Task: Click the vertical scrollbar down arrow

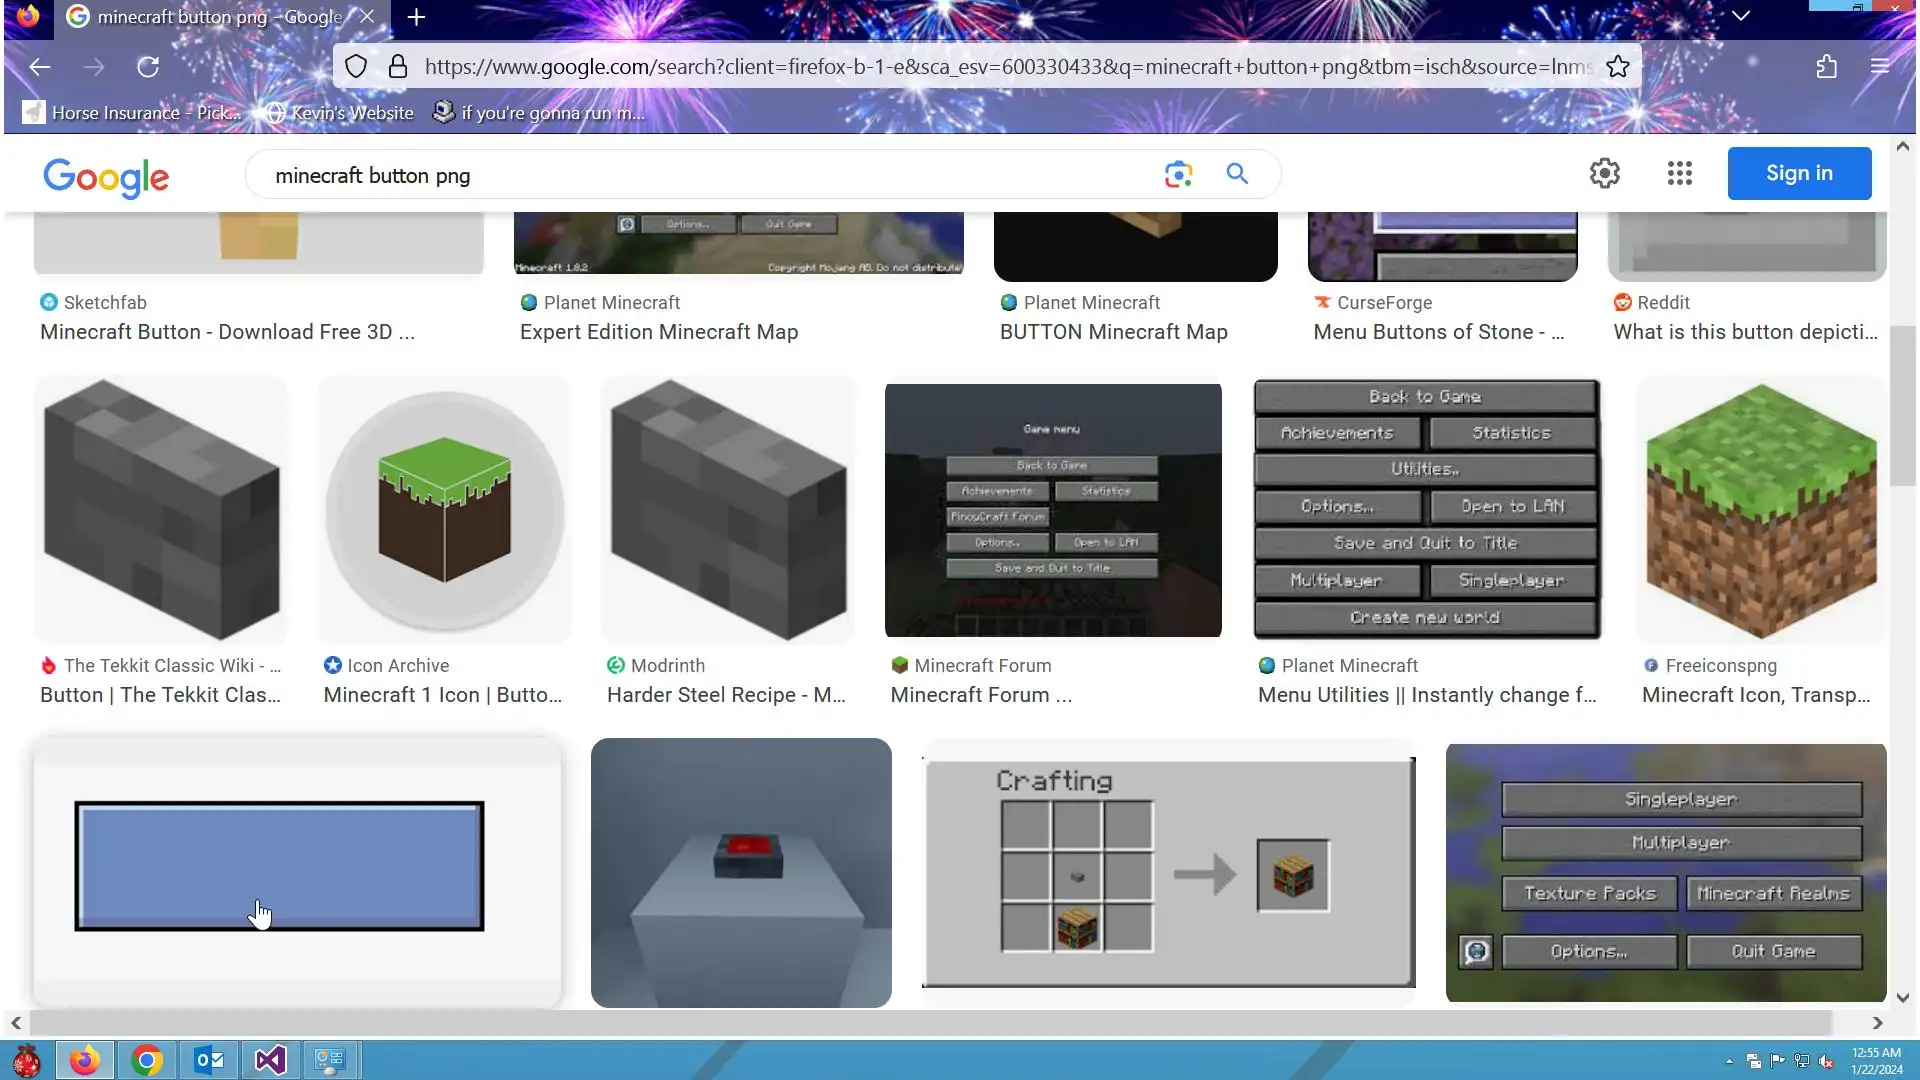Action: (x=1902, y=997)
